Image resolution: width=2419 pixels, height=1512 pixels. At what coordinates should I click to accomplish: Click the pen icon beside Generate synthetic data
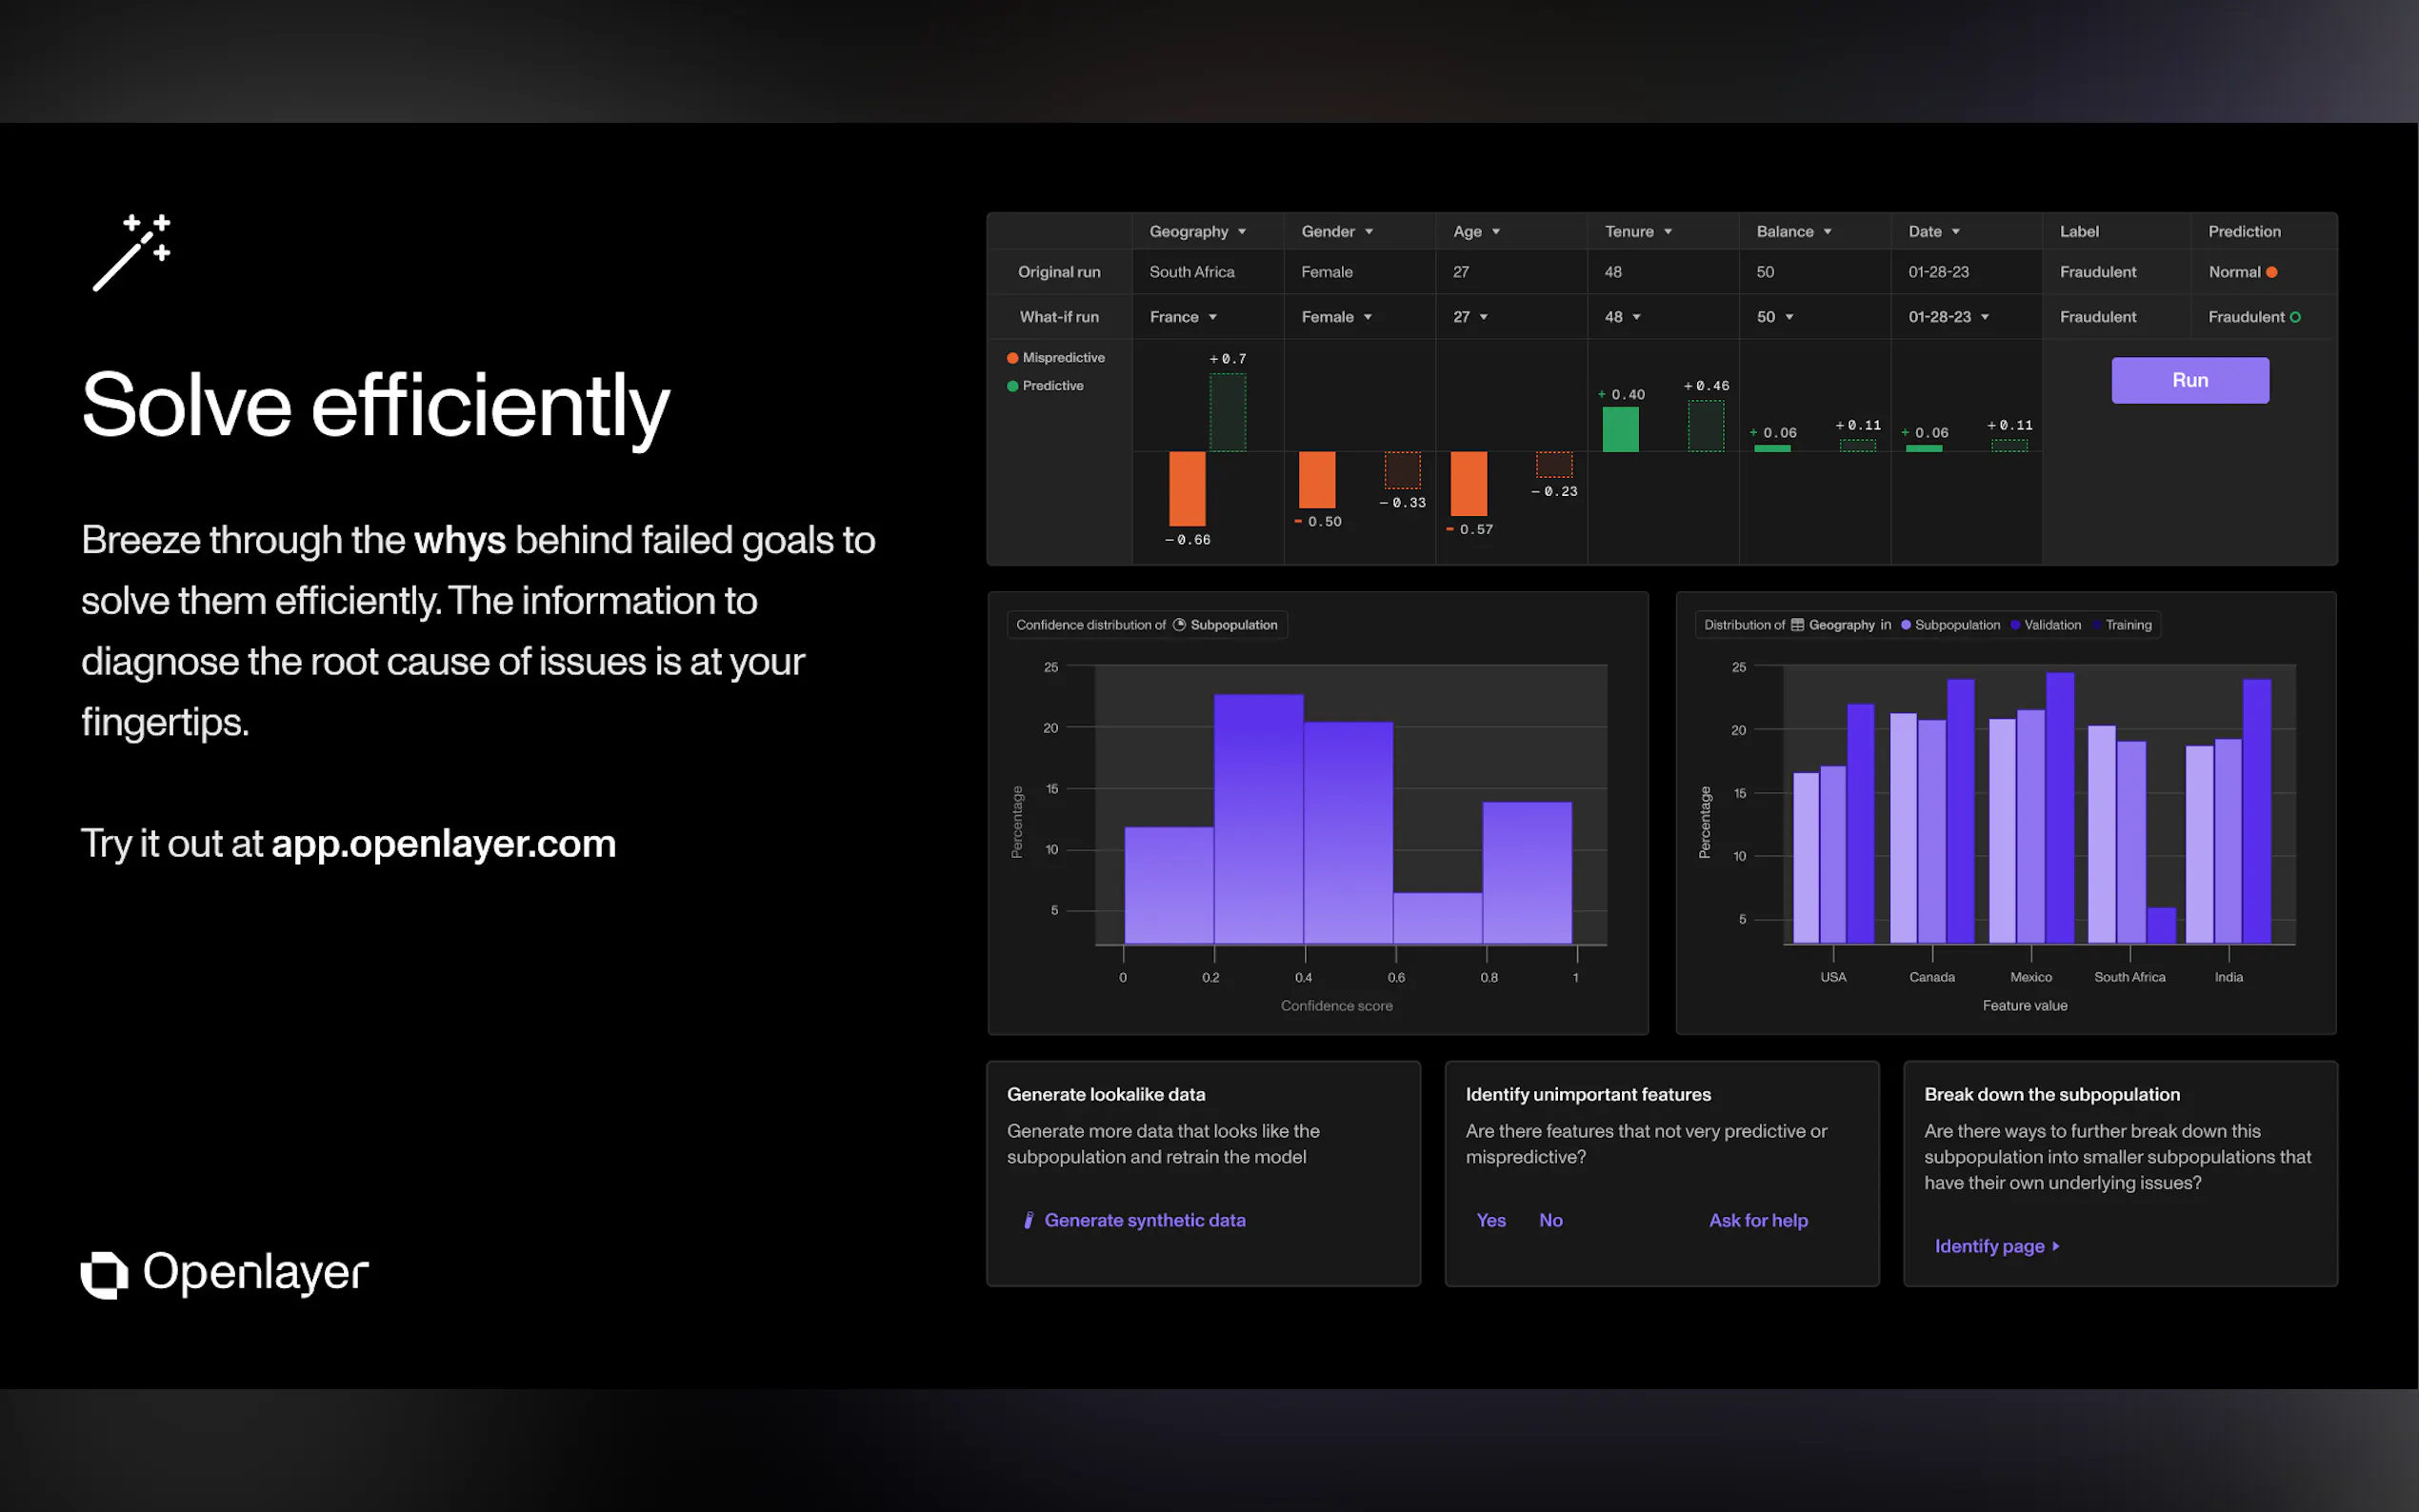pos(1028,1220)
